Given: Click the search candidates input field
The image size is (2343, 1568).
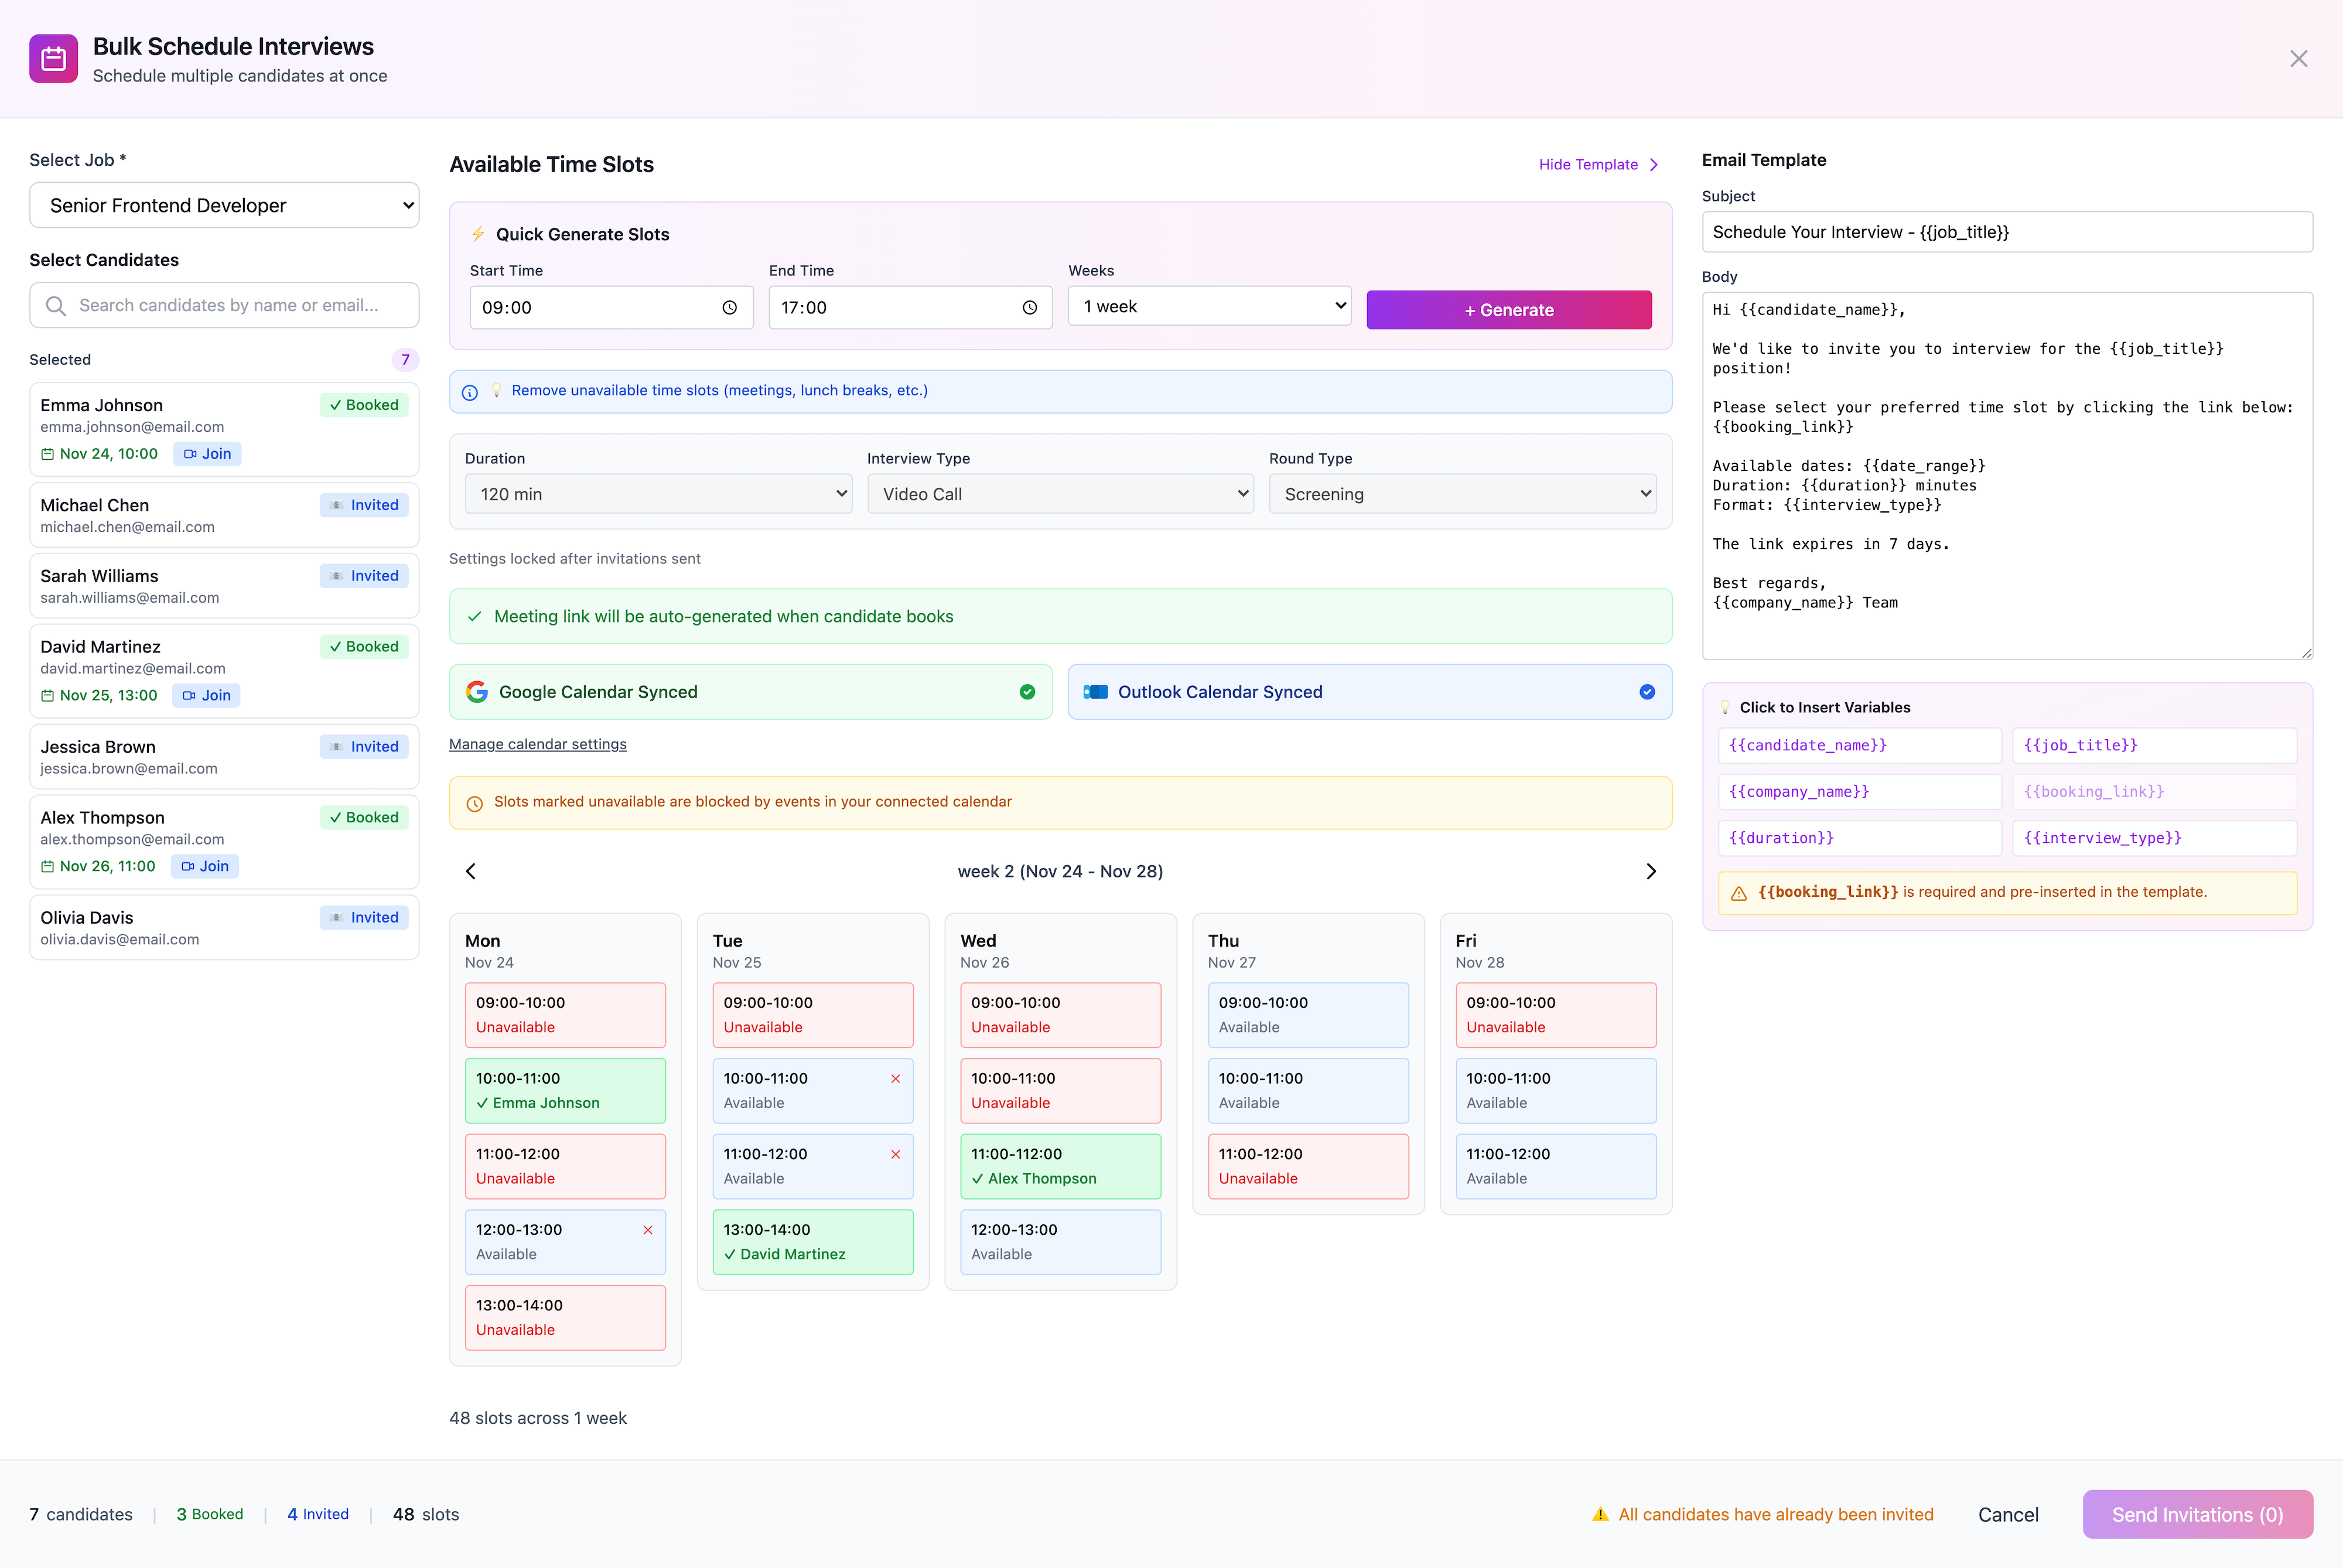Looking at the screenshot, I should pos(224,305).
